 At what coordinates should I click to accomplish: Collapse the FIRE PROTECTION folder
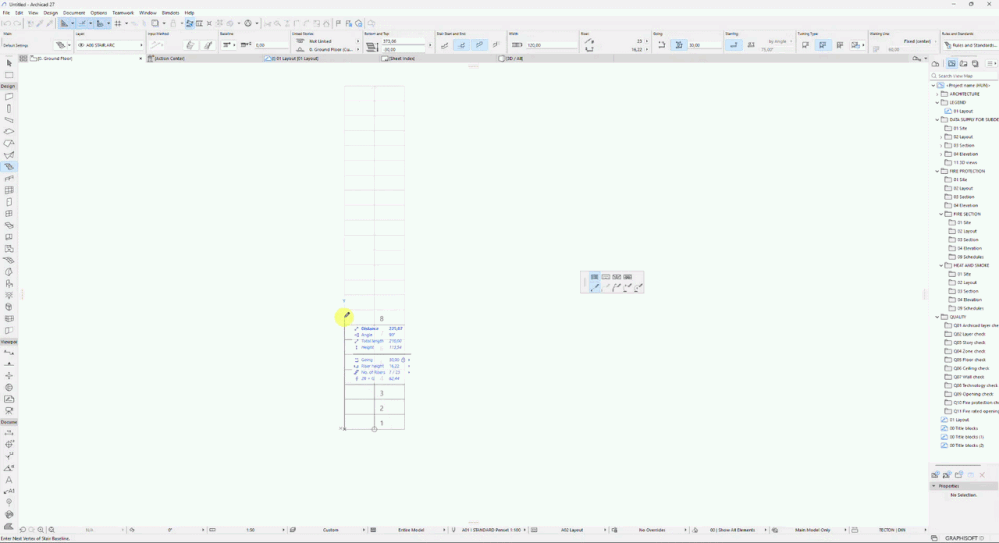coord(937,171)
